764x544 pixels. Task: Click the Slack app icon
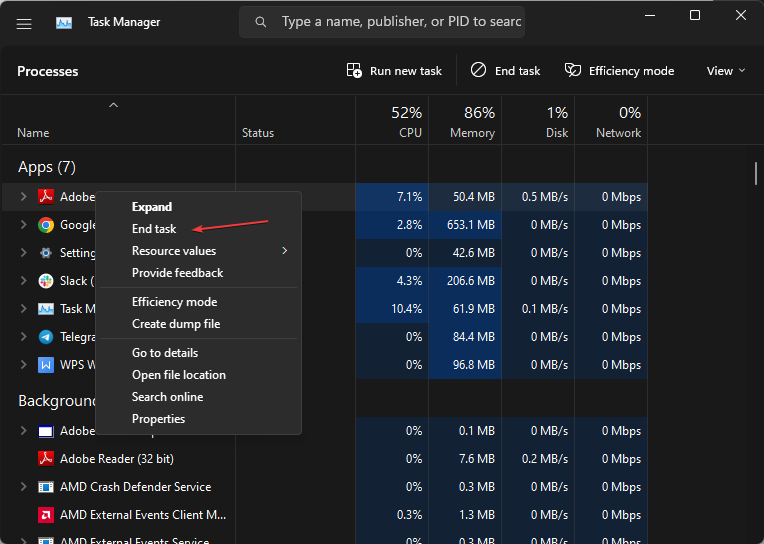click(46, 281)
